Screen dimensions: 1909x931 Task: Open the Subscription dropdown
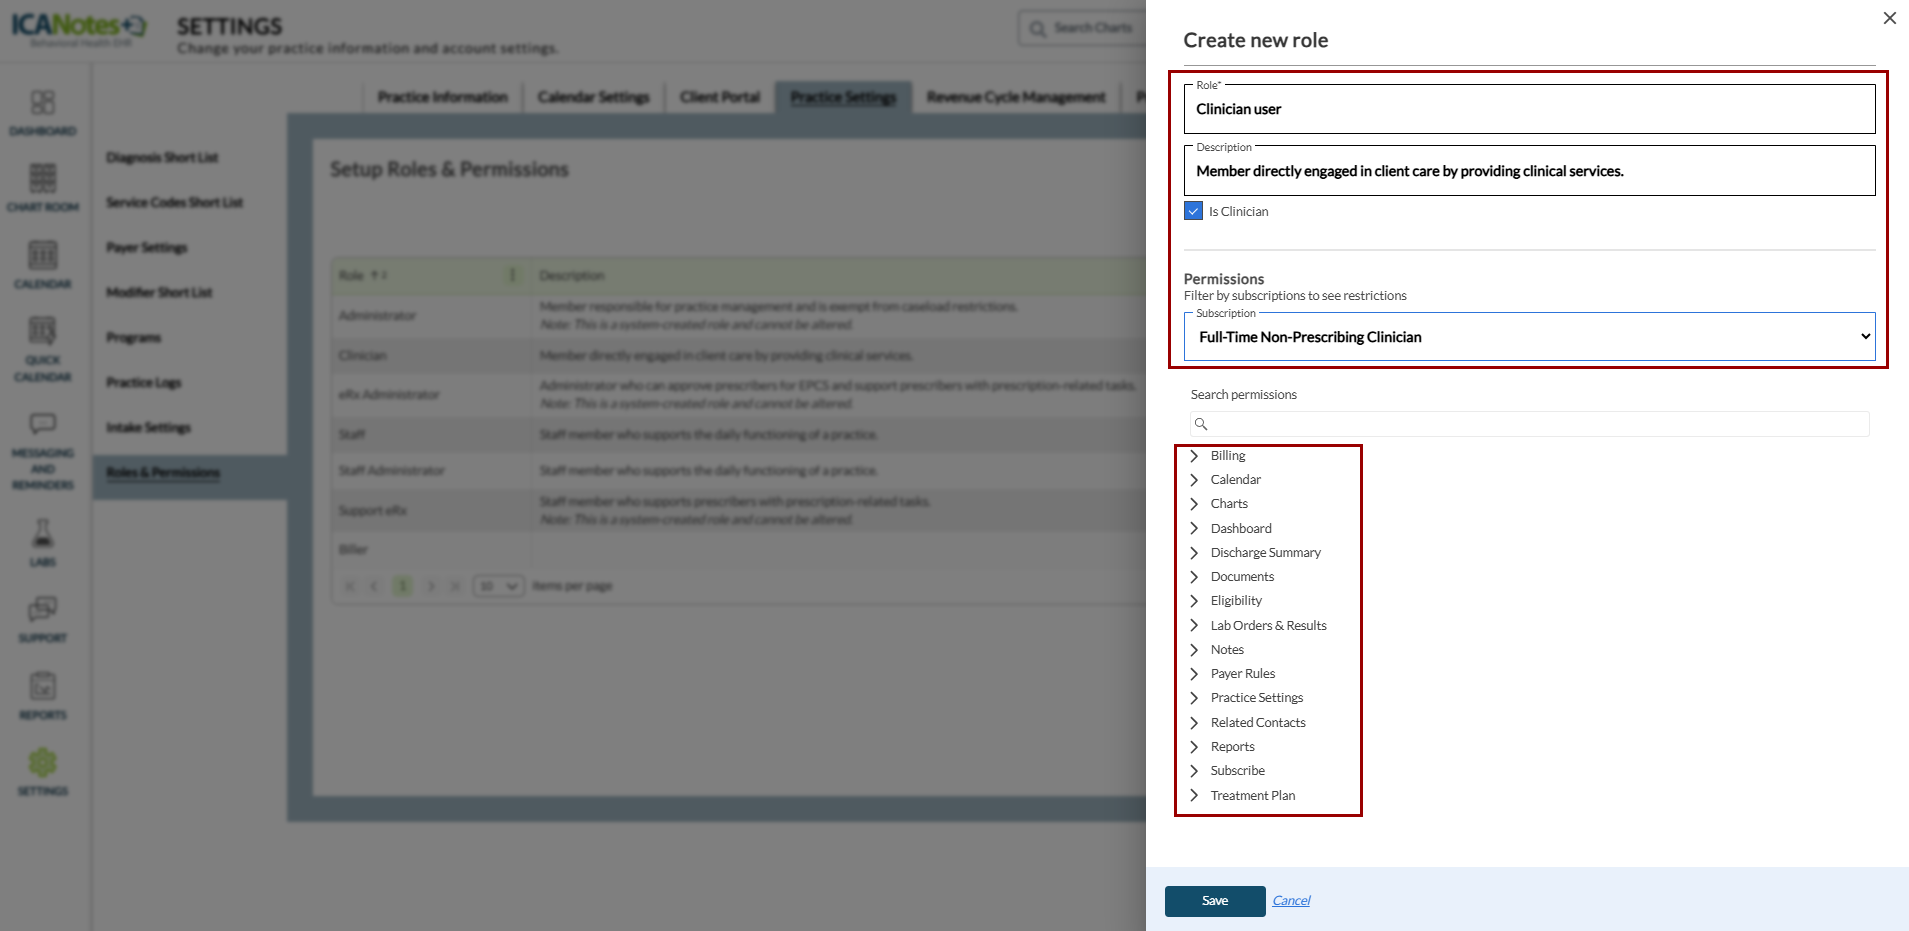pos(1529,337)
